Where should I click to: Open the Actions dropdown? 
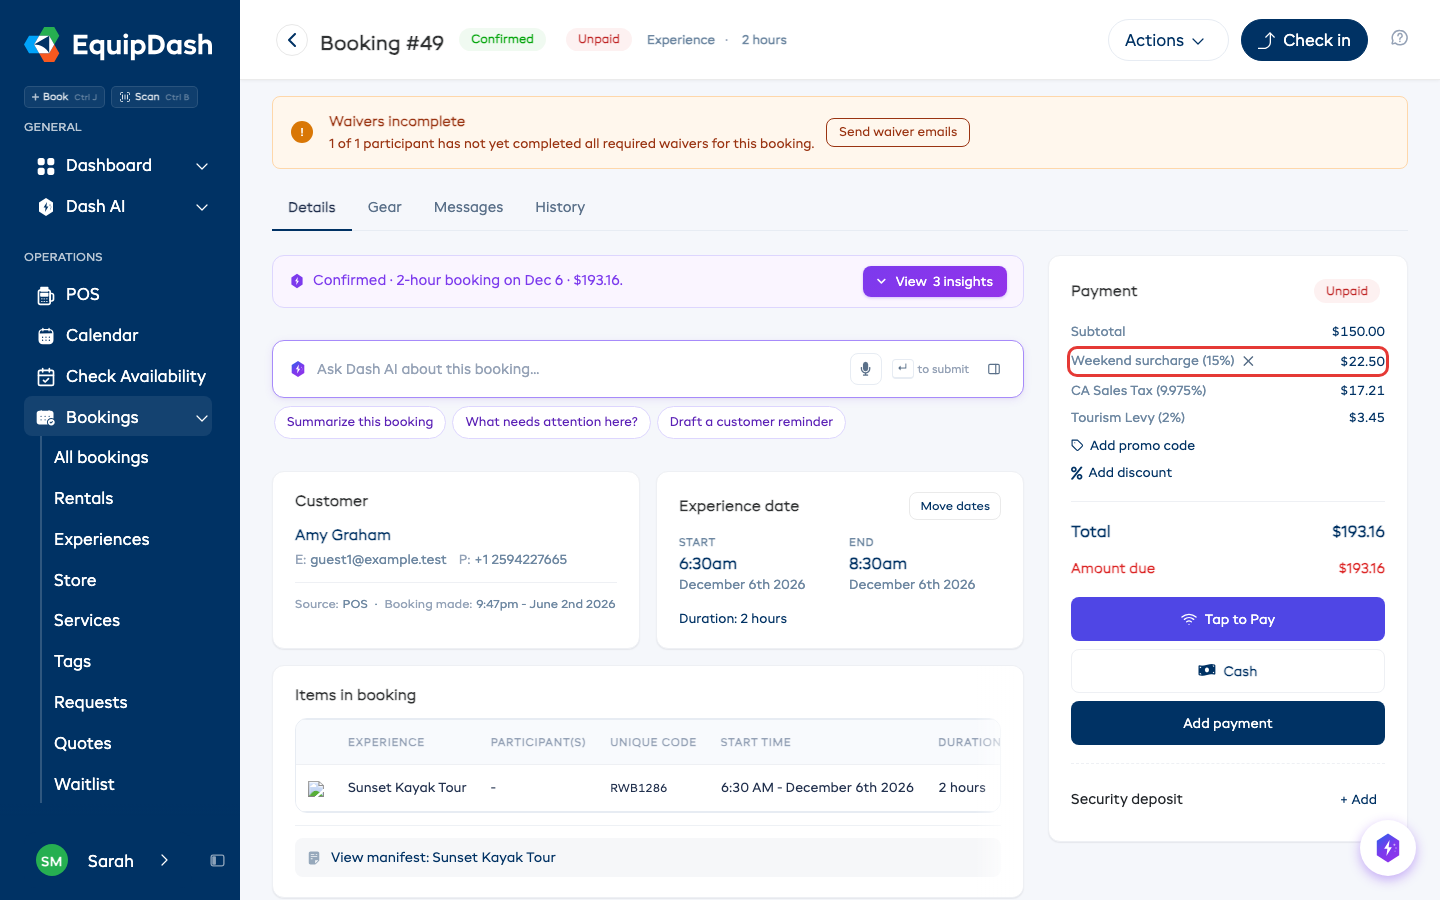point(1167,40)
